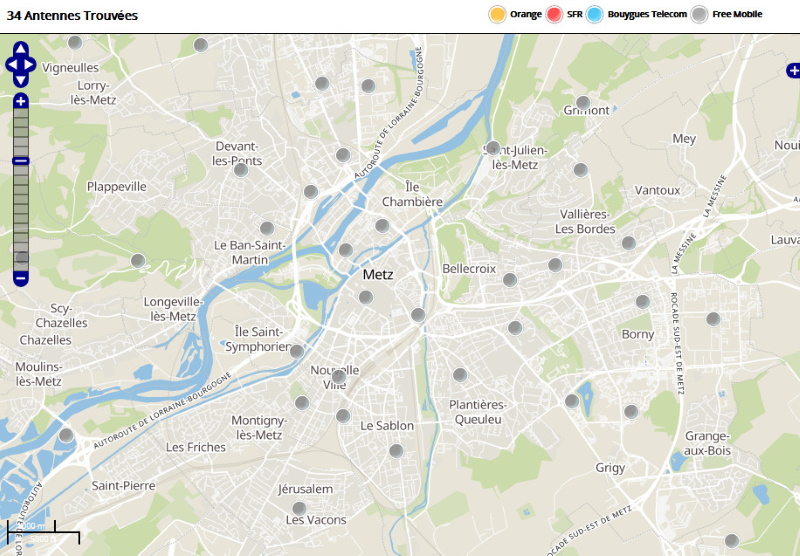The width and height of the screenshot is (800, 556).
Task: Click the zoom slider handle
Action: pyautogui.click(x=21, y=160)
